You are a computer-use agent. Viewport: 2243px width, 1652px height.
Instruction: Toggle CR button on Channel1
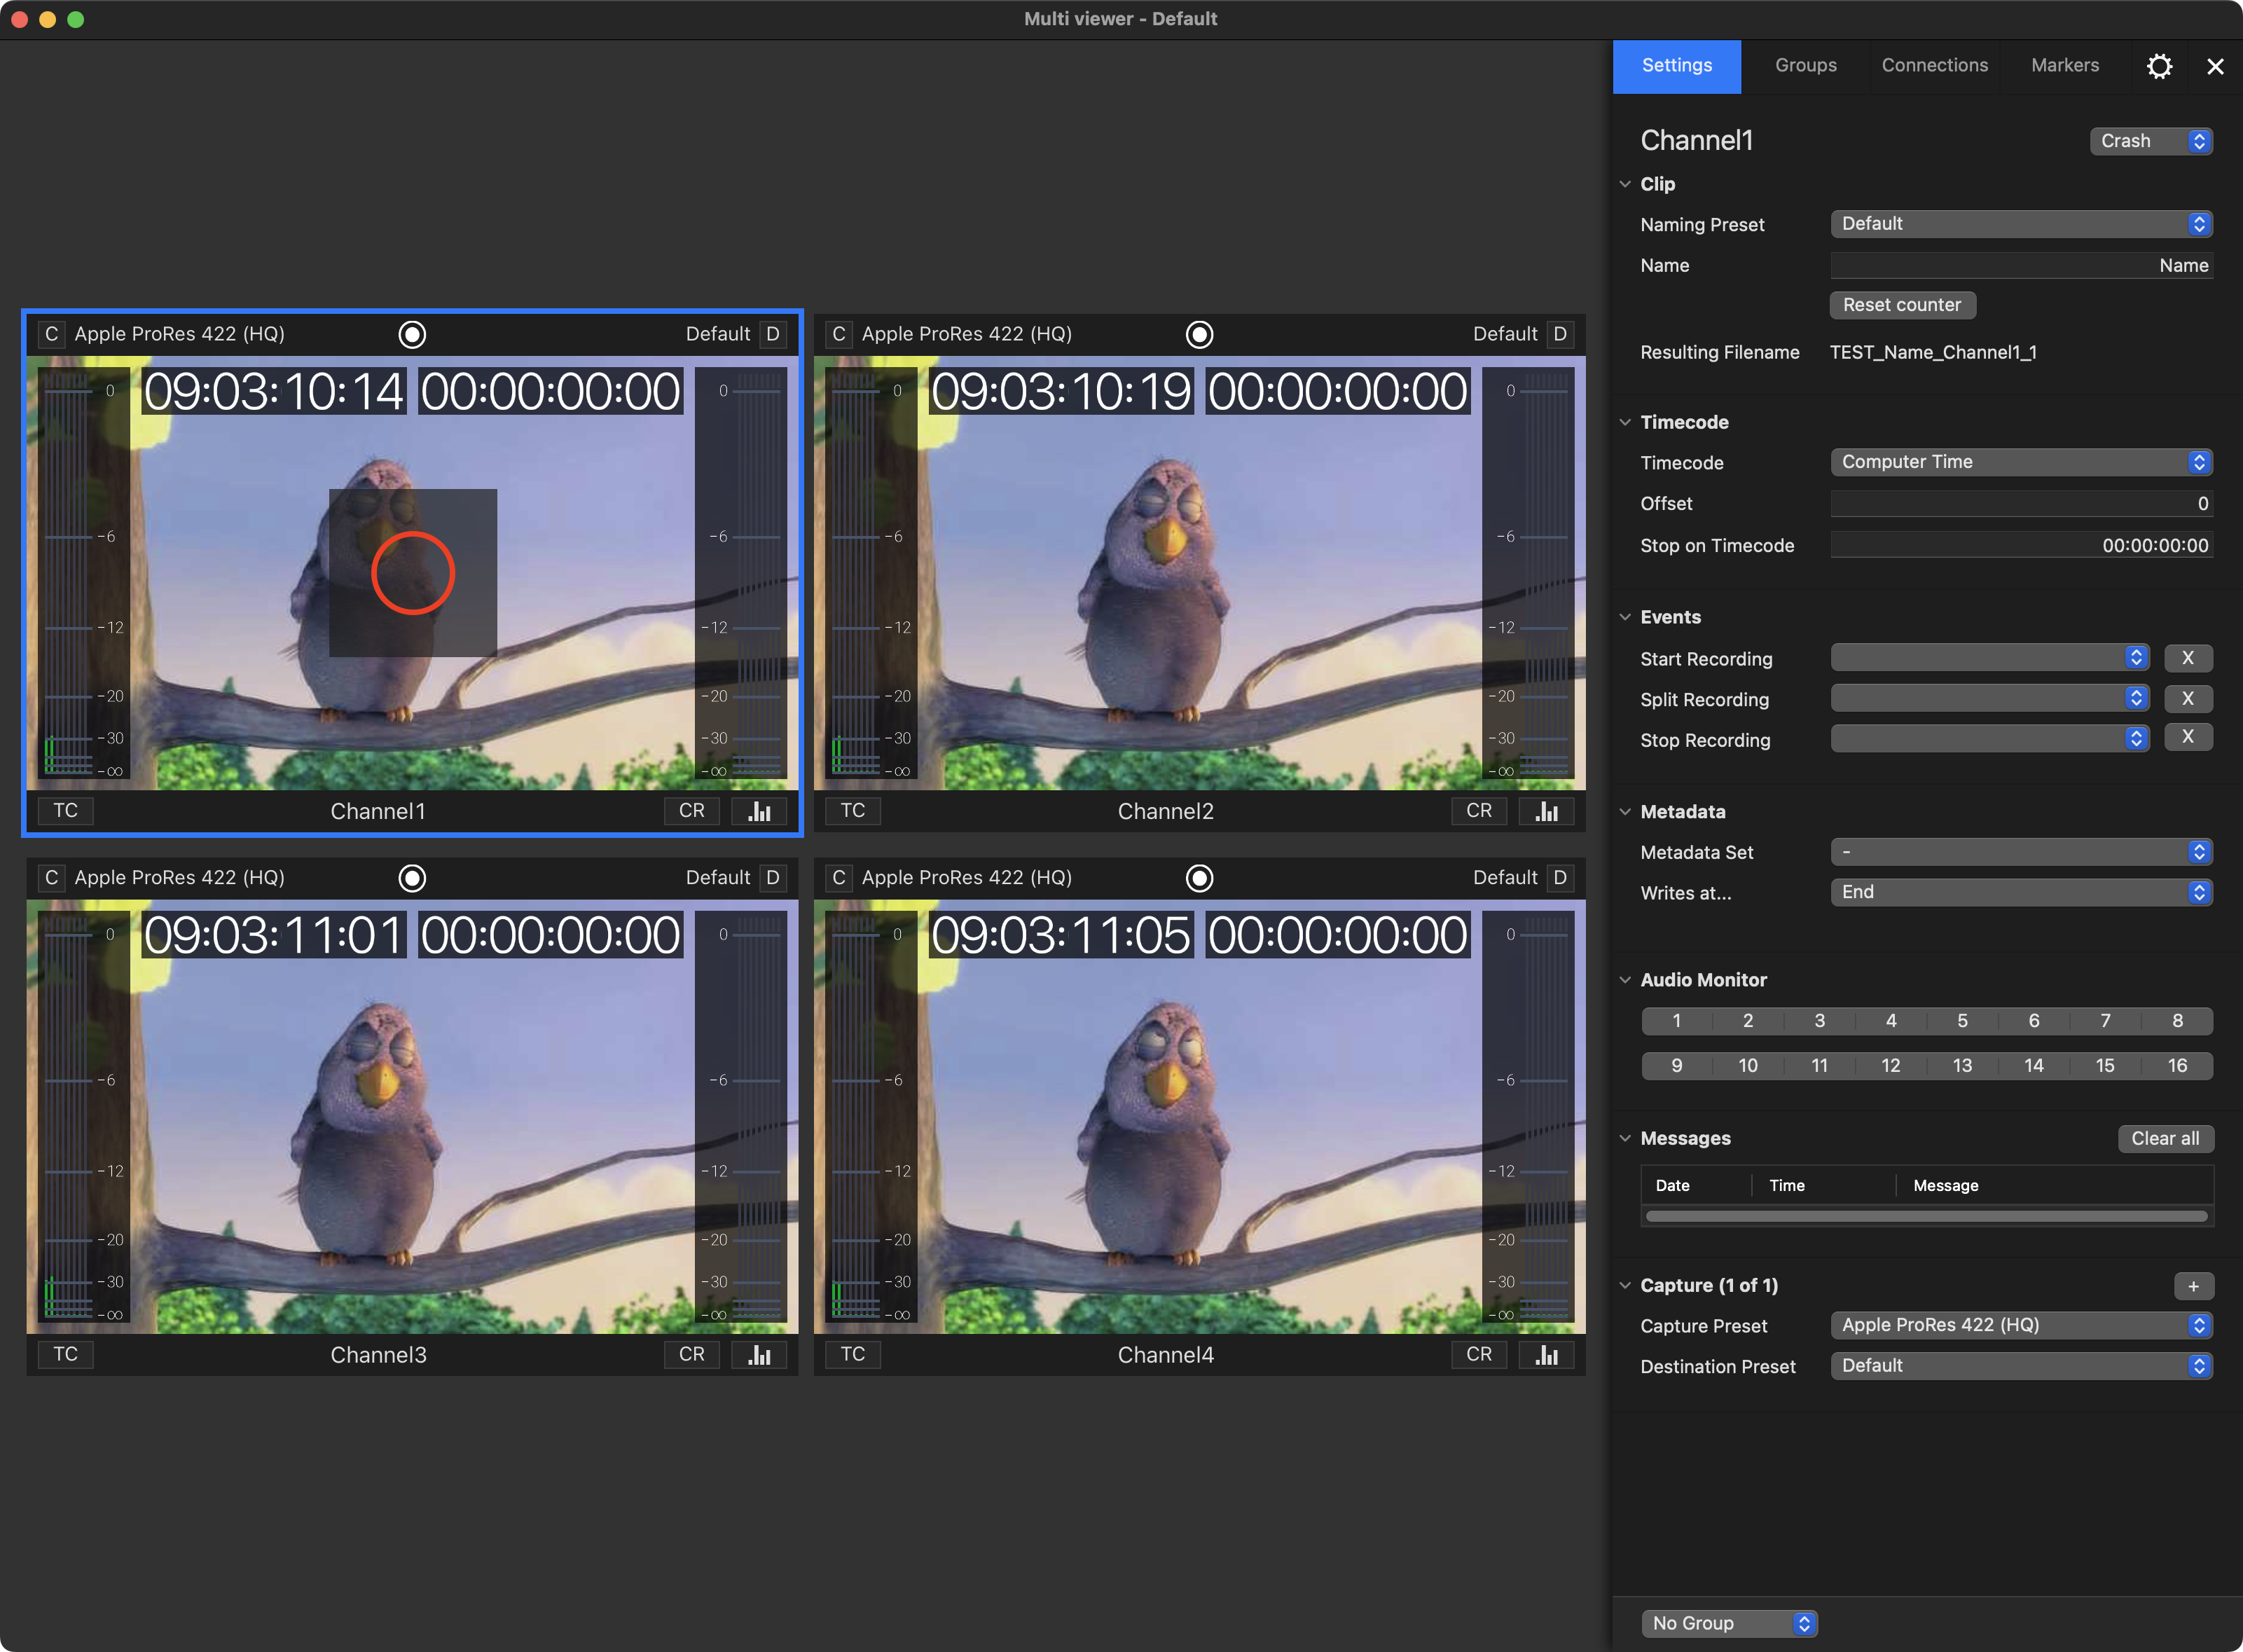pyautogui.click(x=692, y=811)
